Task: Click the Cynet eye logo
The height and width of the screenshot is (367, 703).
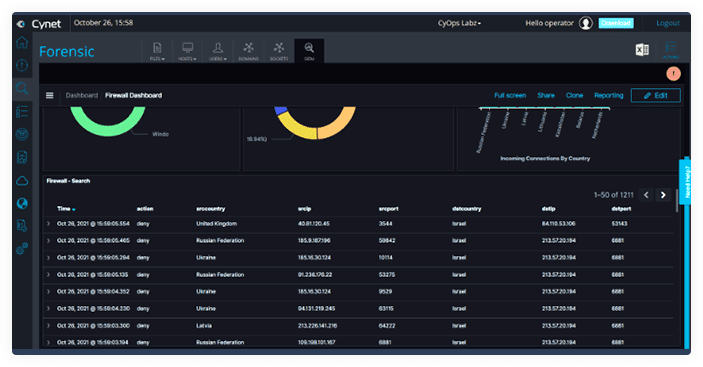Action: [x=21, y=24]
